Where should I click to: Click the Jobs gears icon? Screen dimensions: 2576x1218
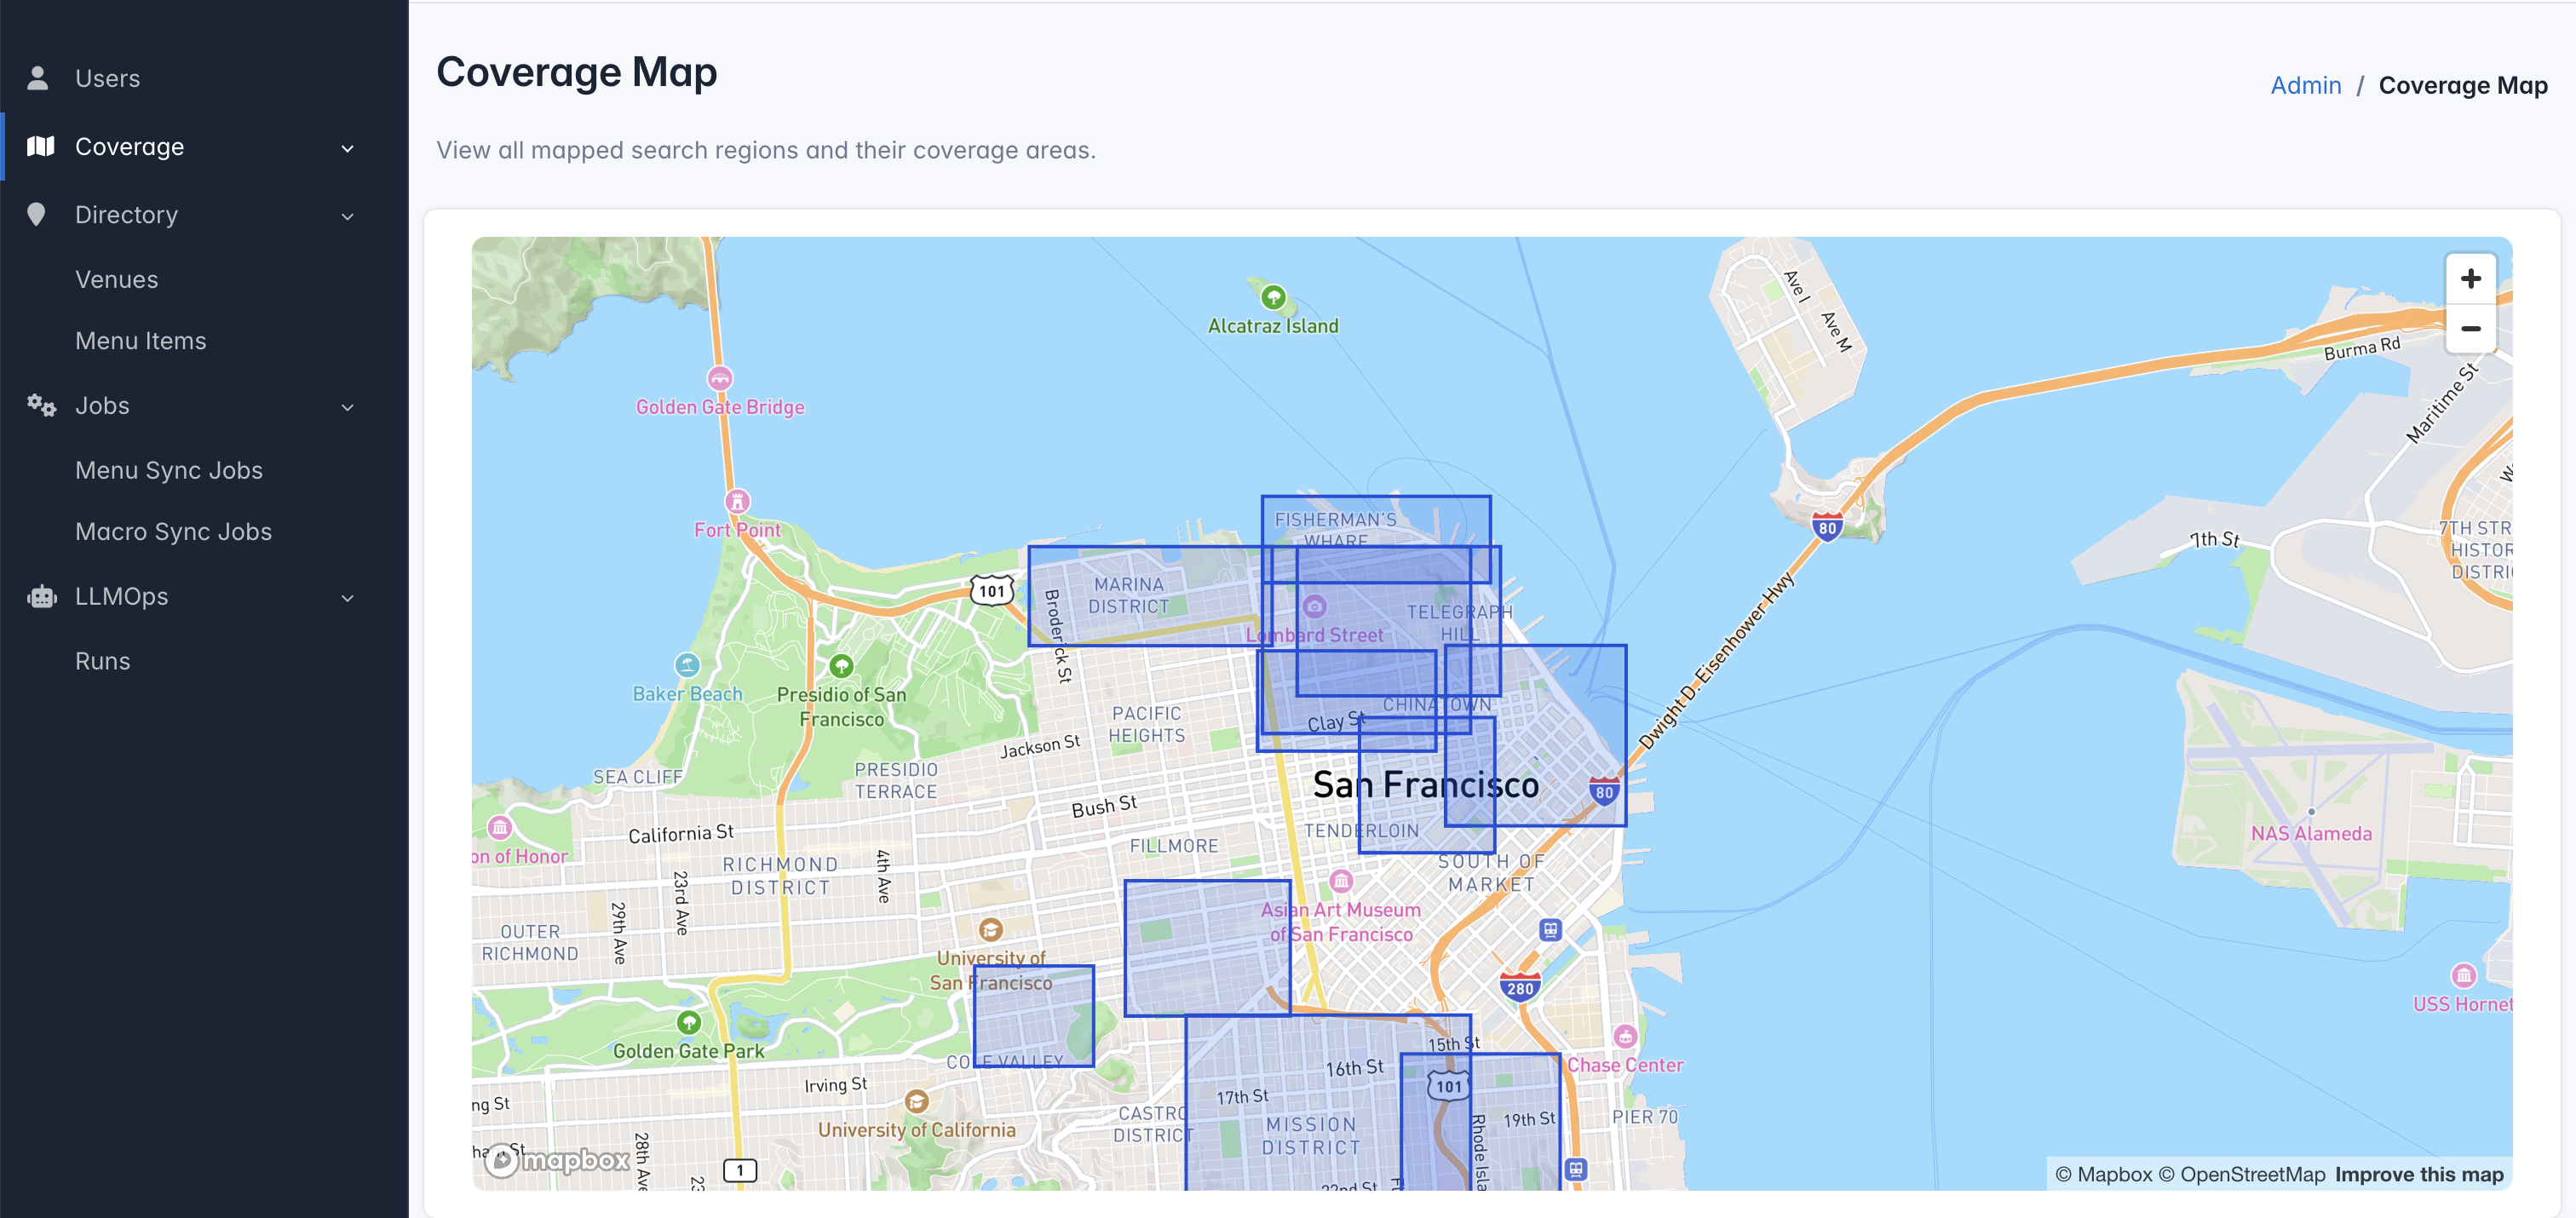[x=41, y=405]
